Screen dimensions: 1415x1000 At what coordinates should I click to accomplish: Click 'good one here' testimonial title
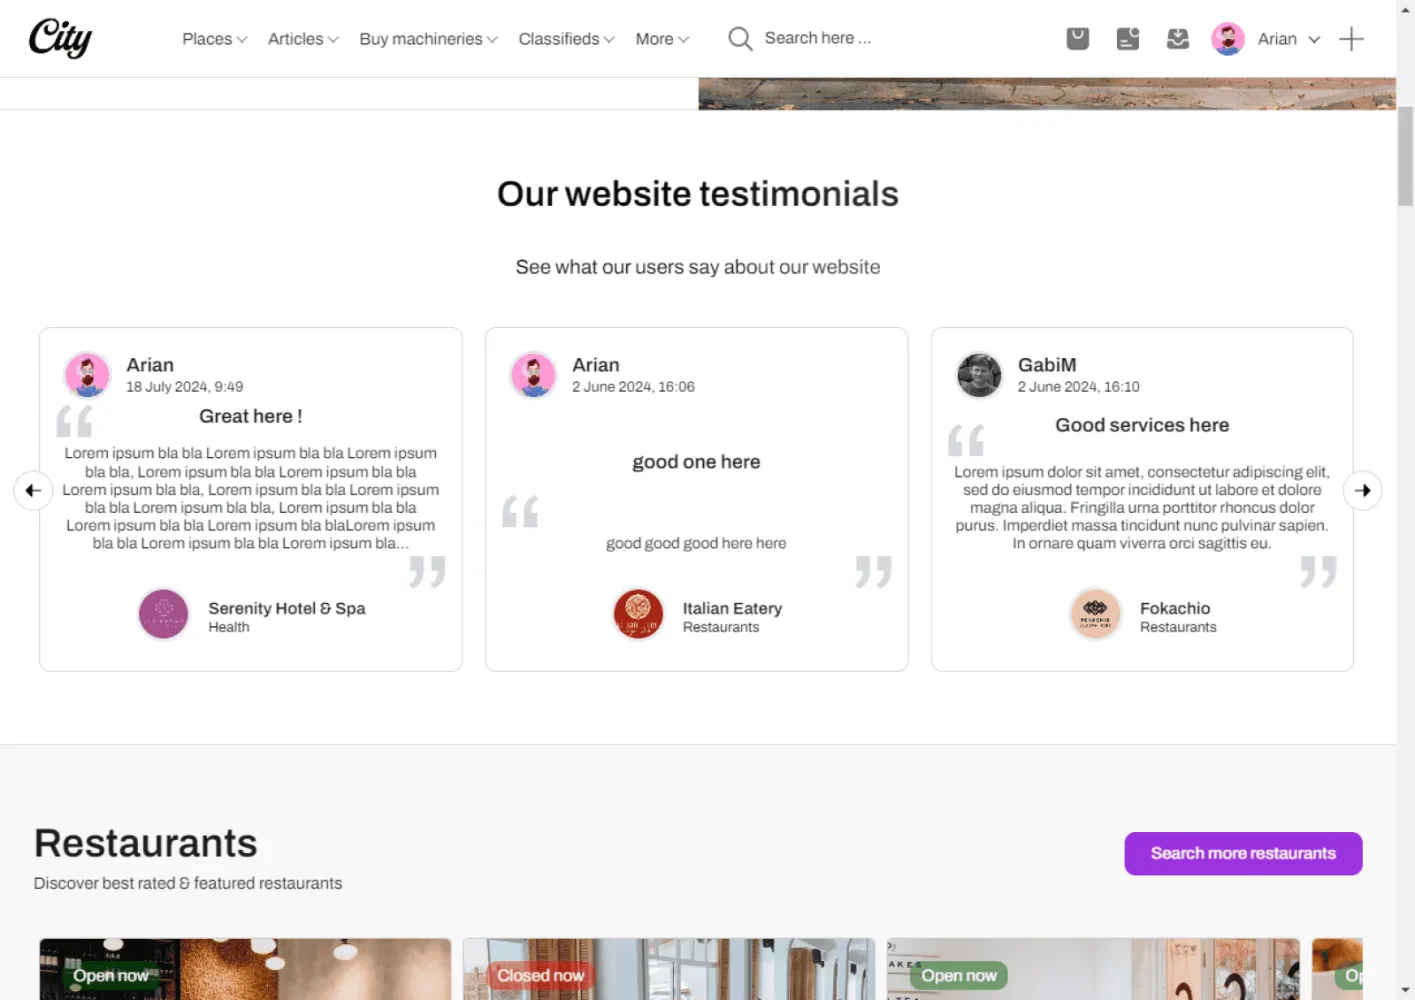pos(696,462)
